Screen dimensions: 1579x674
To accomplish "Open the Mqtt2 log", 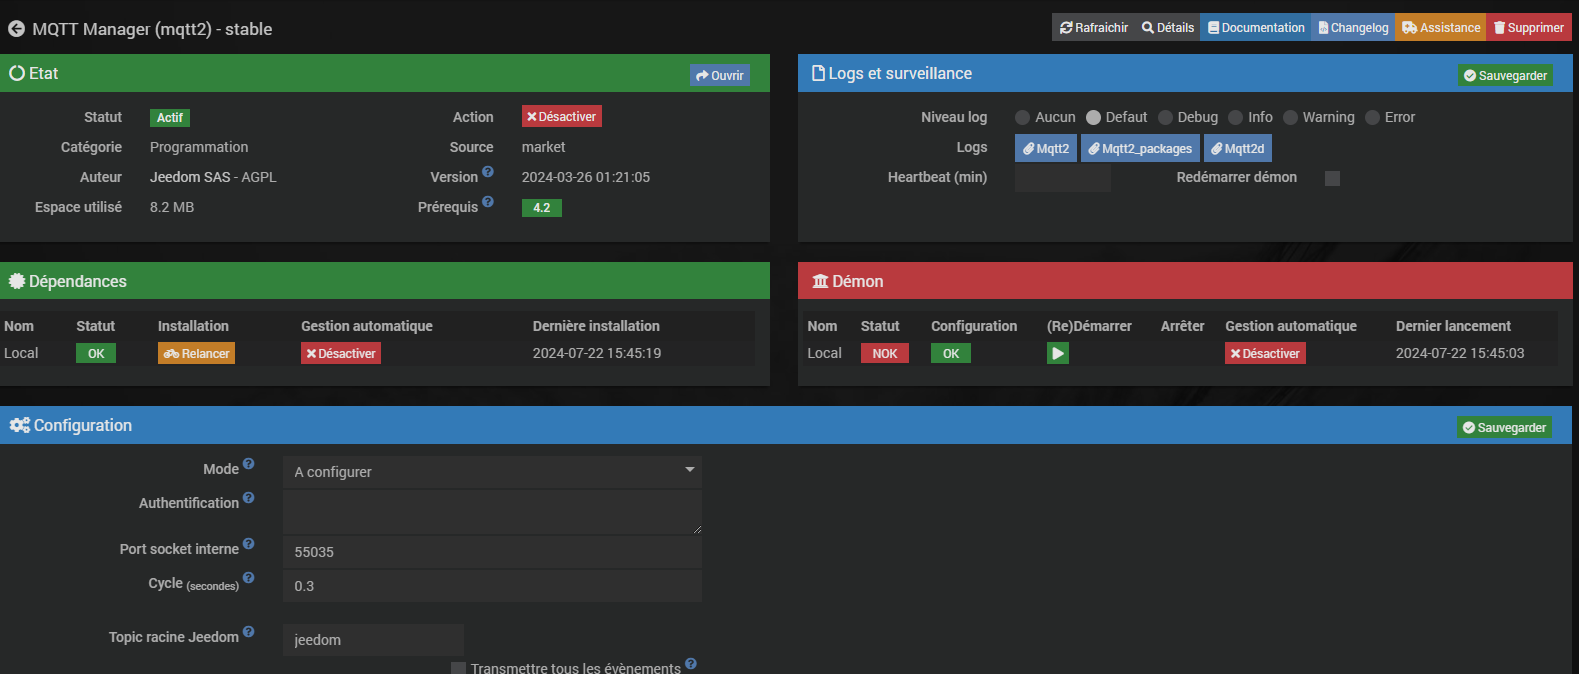I will [x=1046, y=148].
